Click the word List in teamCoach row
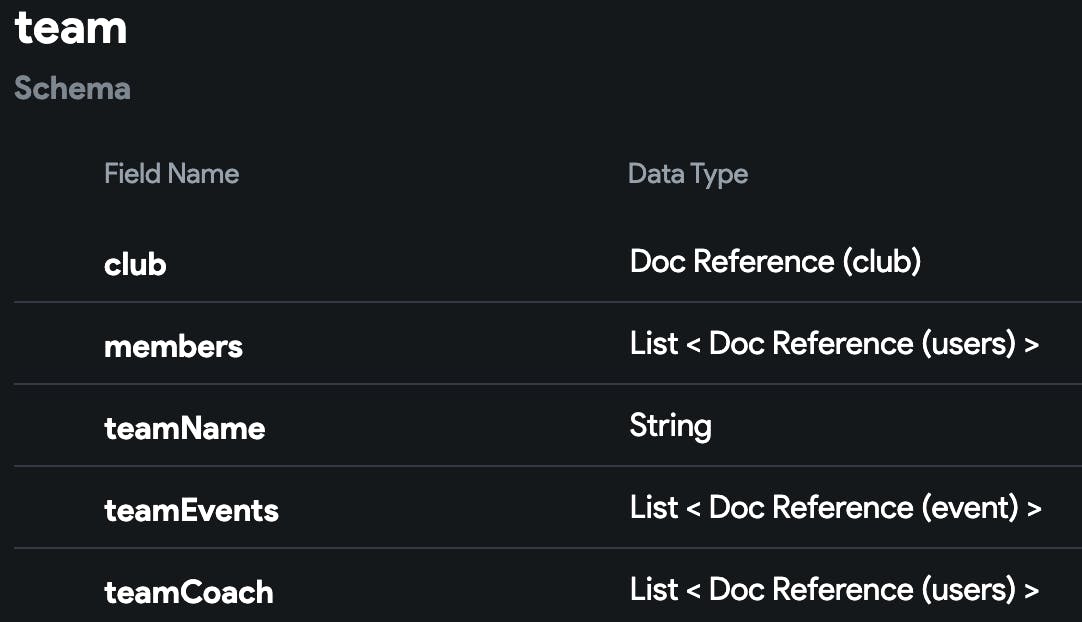The image size is (1082, 622). point(654,590)
